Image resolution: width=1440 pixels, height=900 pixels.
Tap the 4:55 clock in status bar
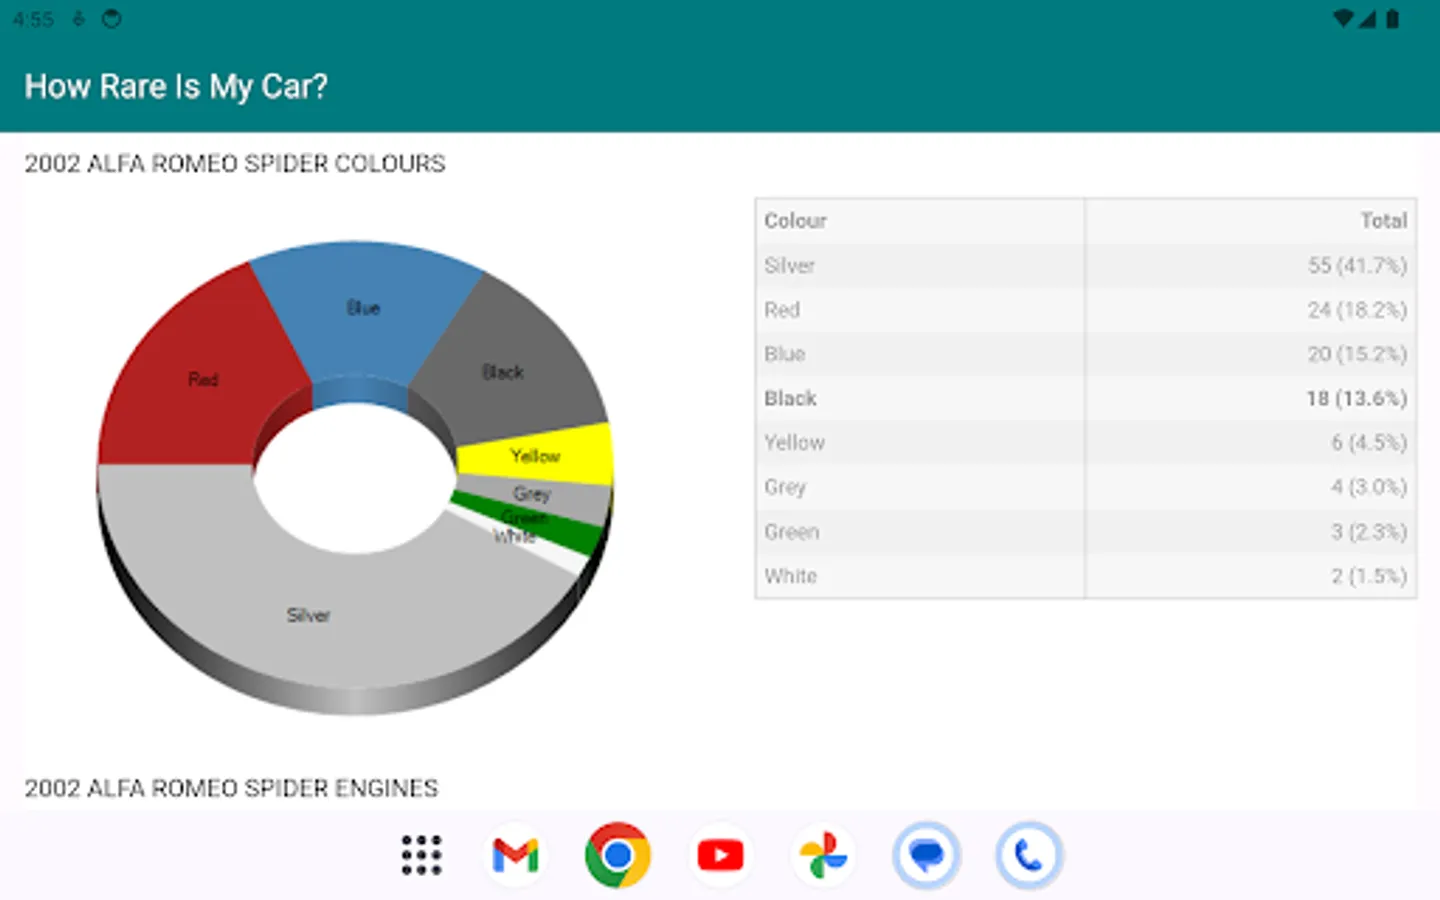click(33, 19)
